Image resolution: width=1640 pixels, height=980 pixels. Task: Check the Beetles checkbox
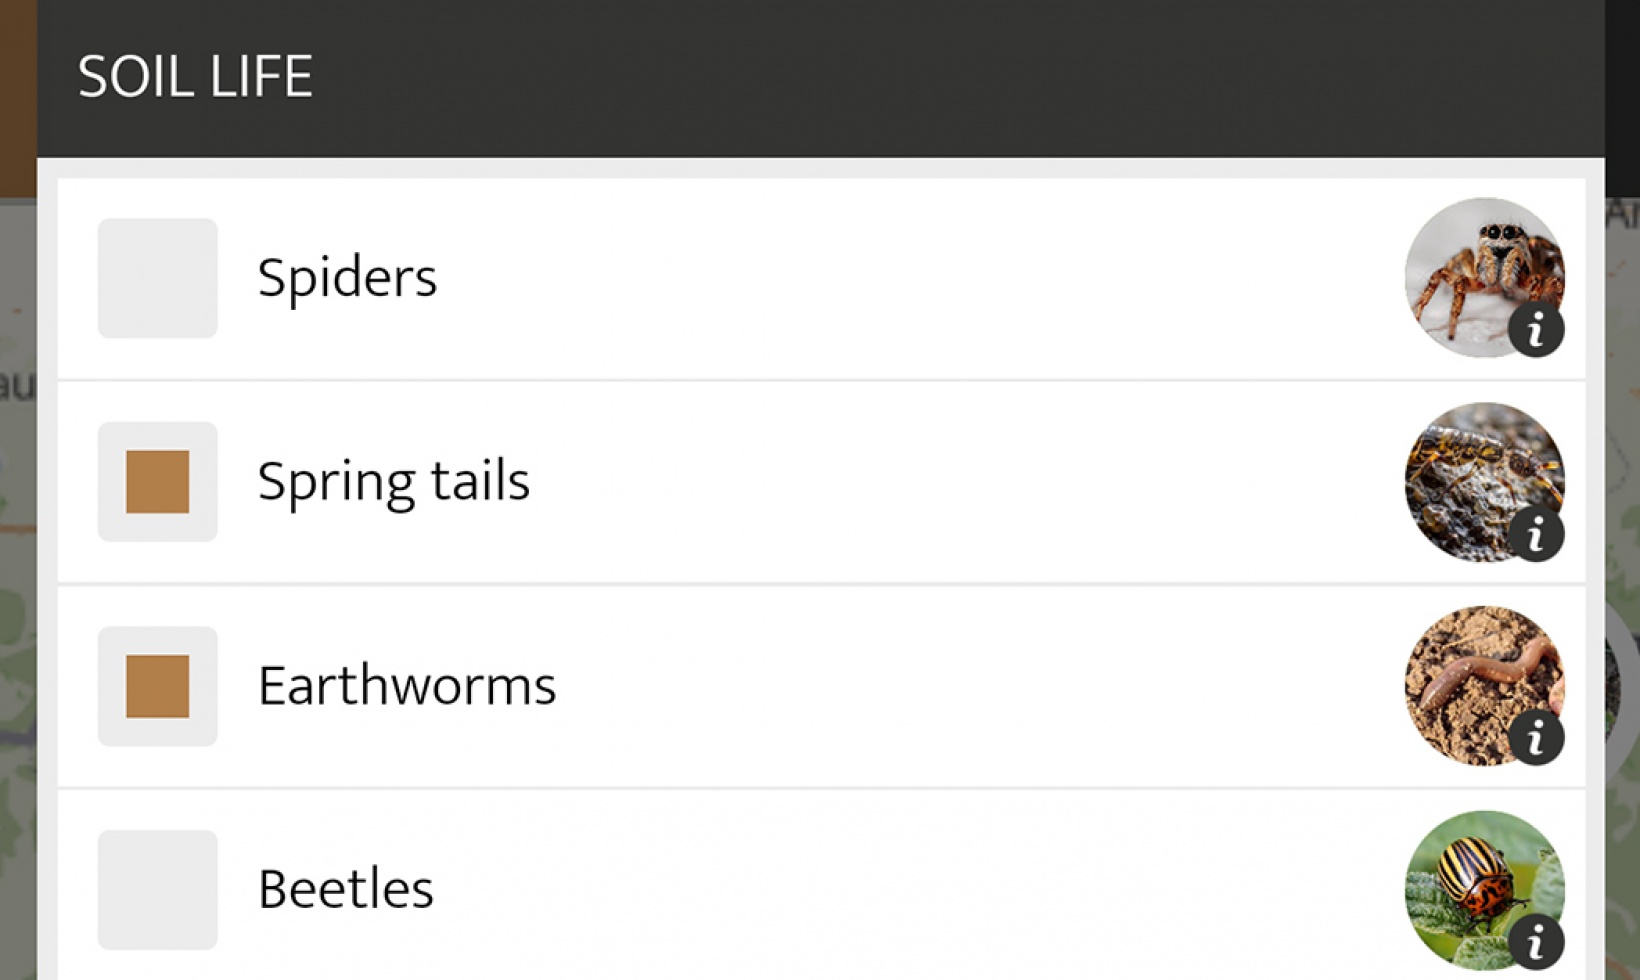point(157,888)
